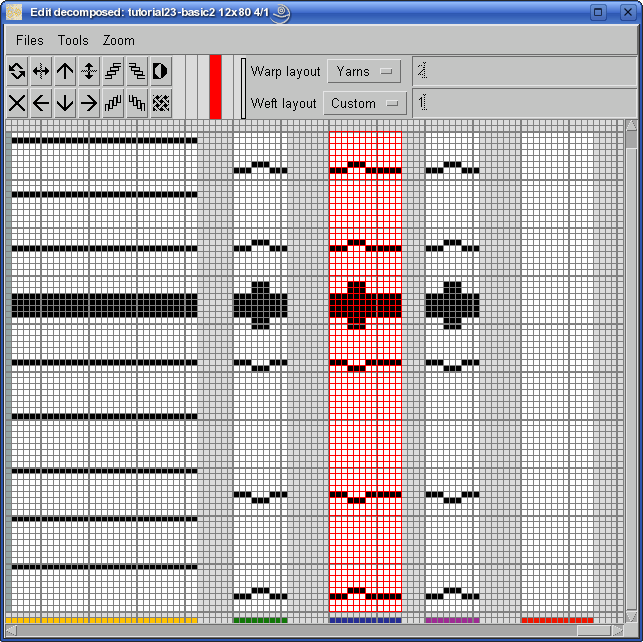Click the shift right arrow icon
Image resolution: width=643 pixels, height=642 pixels.
coord(89,102)
